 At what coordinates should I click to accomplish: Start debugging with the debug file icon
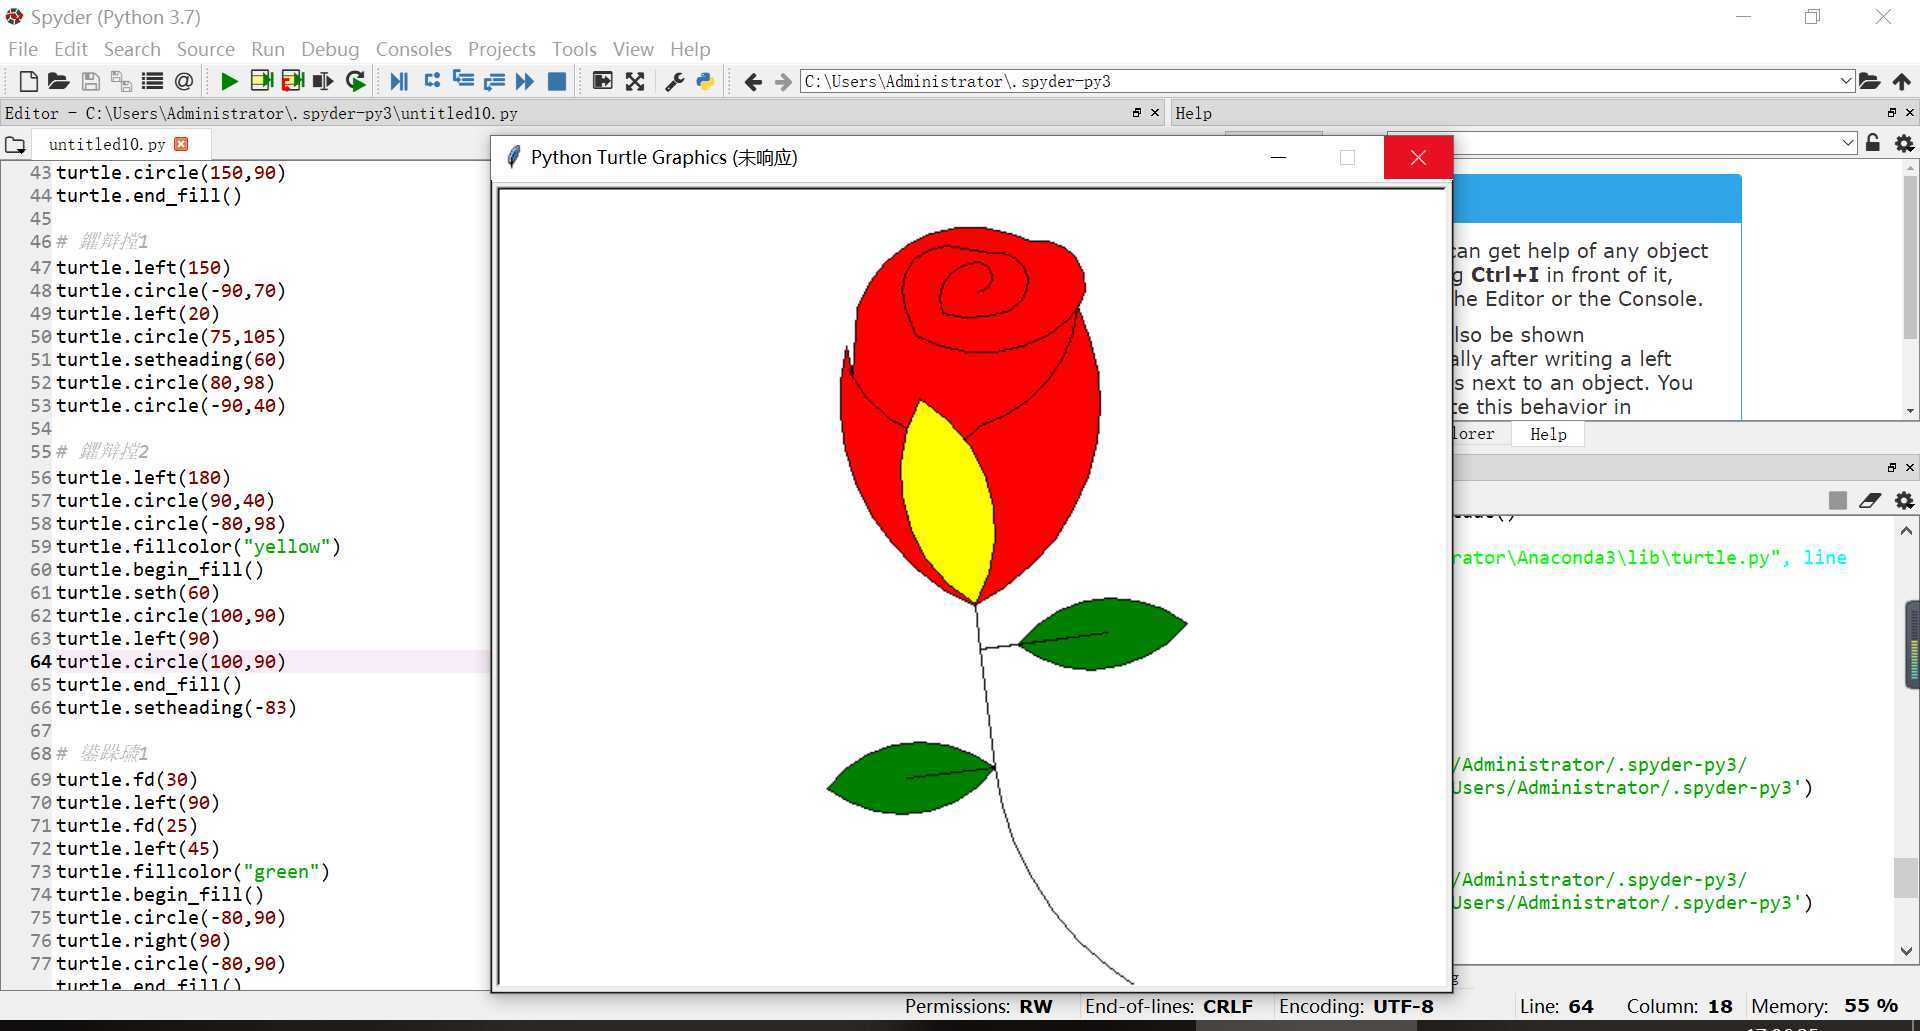(x=399, y=81)
